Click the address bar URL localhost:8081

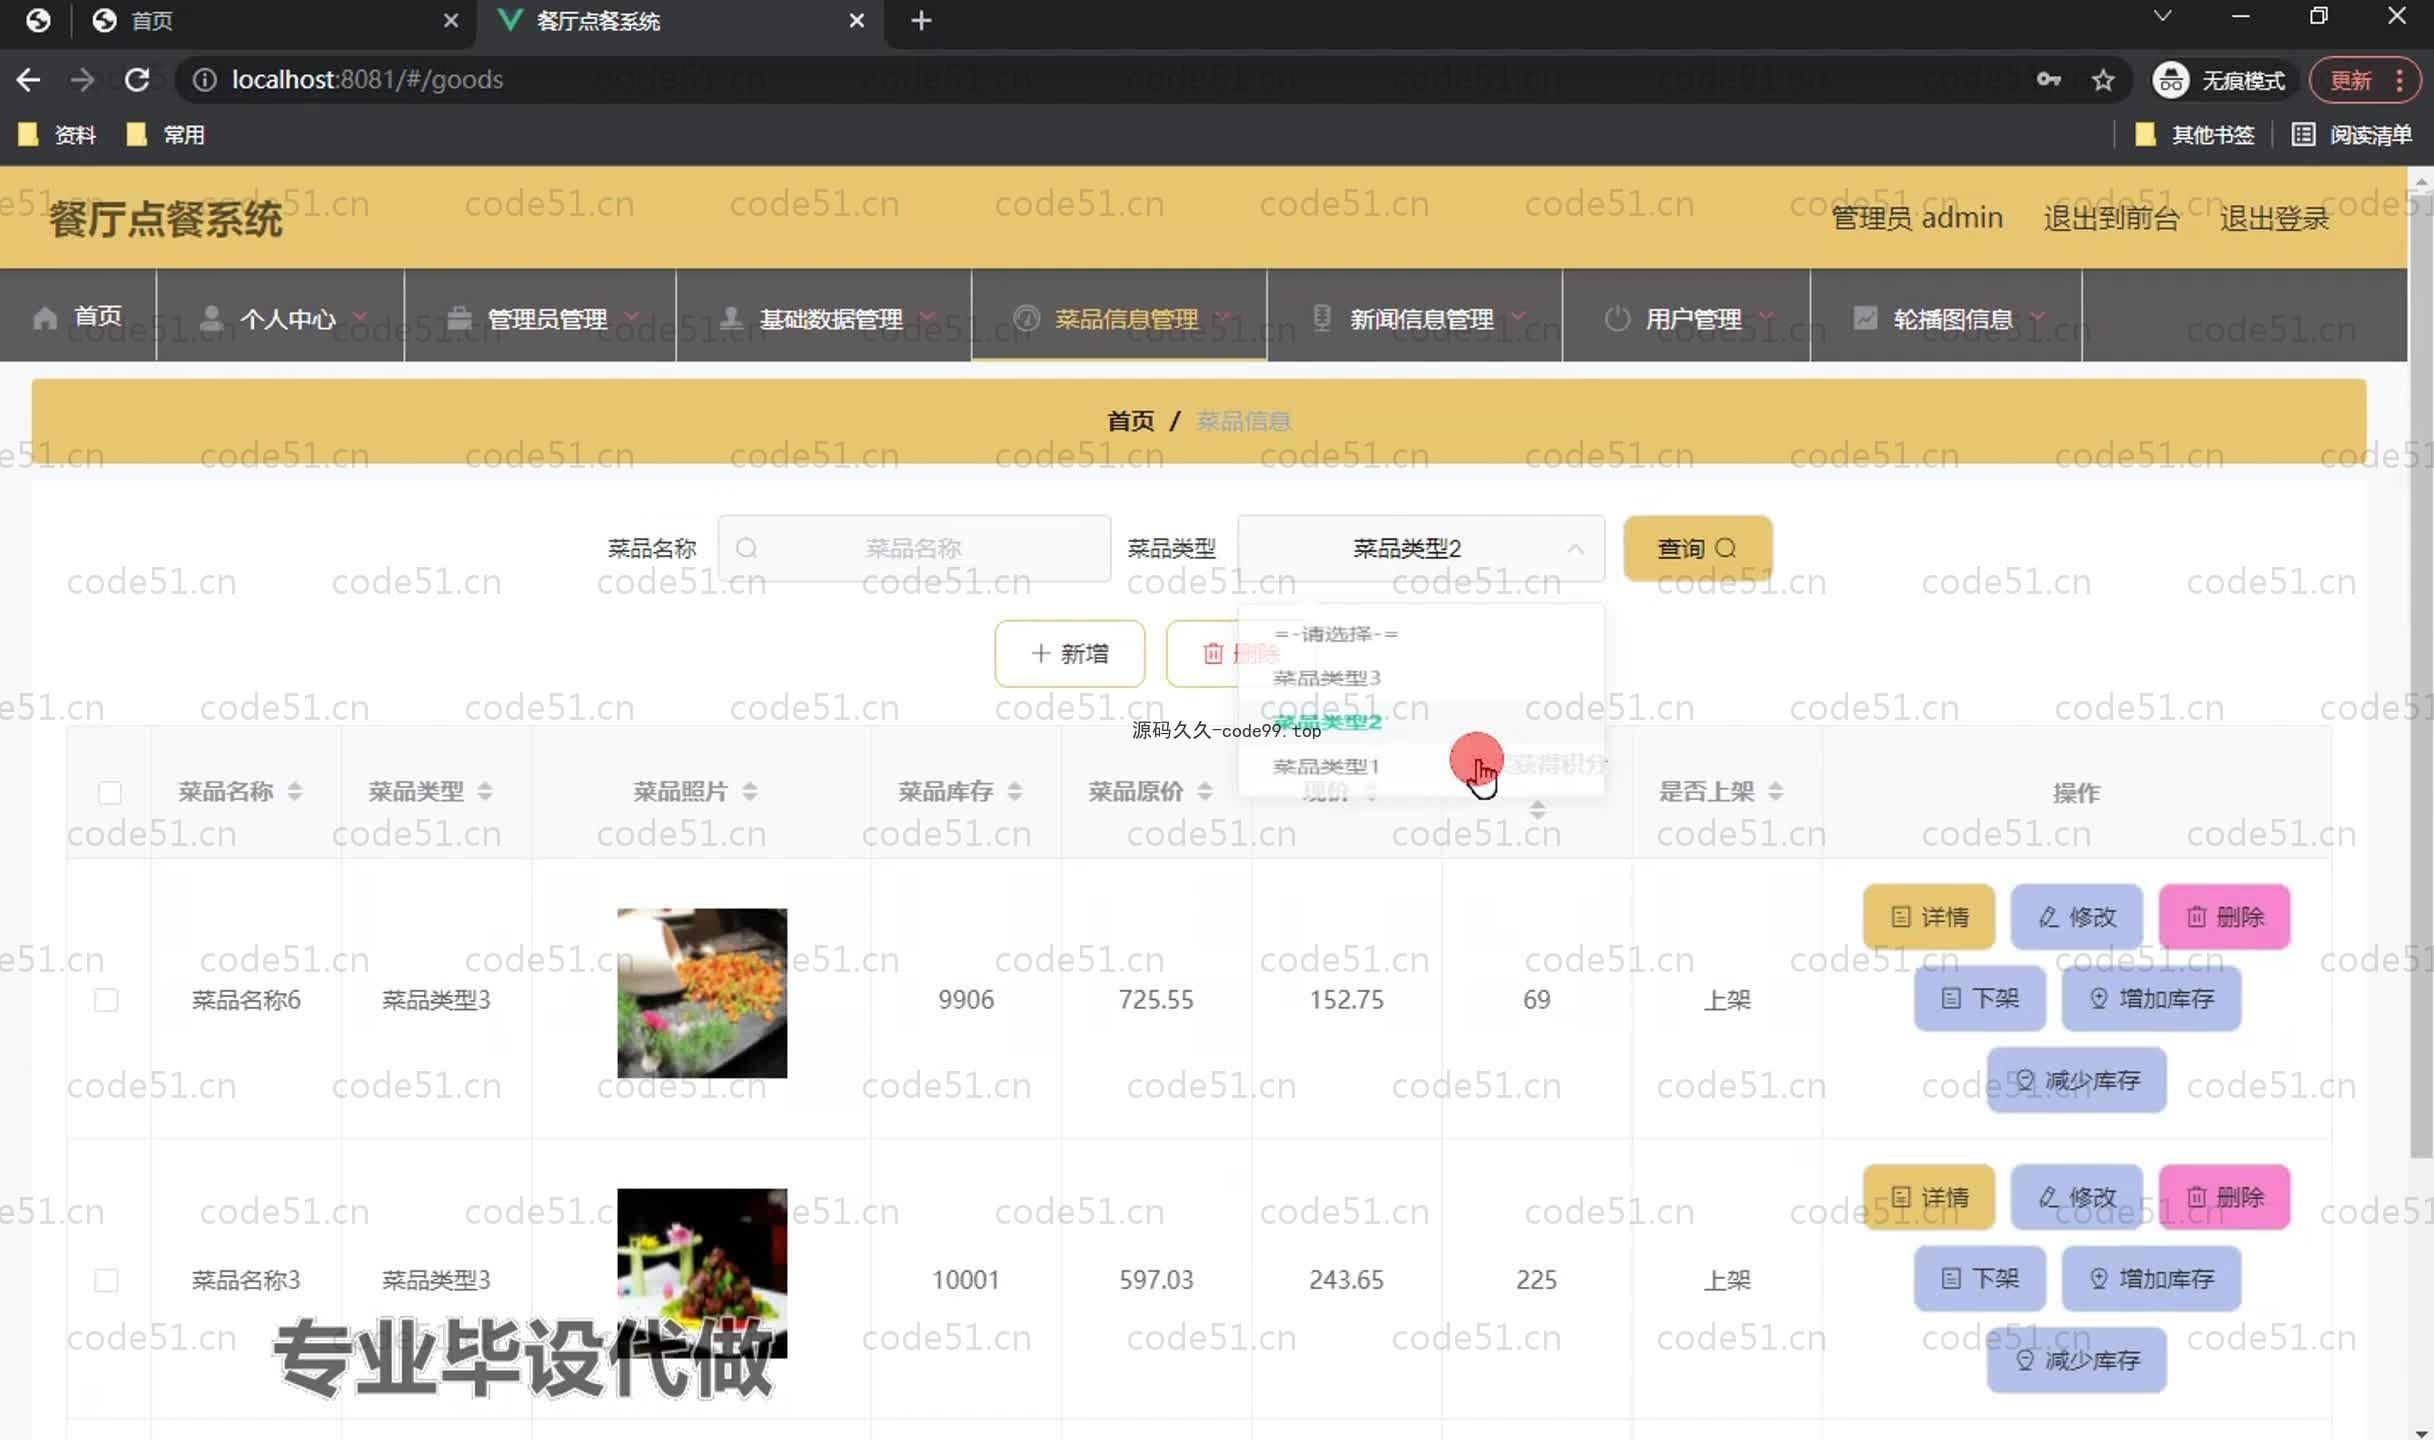(x=367, y=80)
